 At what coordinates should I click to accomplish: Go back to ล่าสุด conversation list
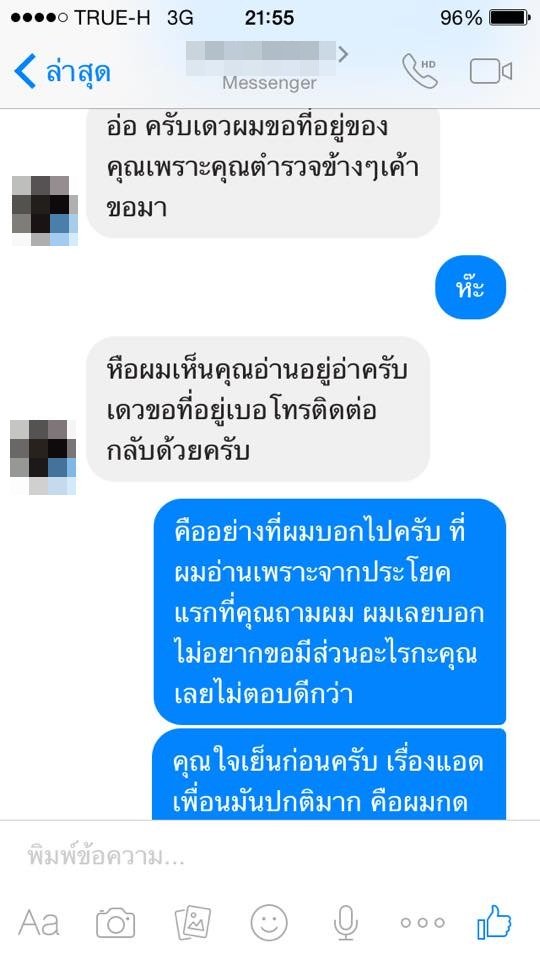click(62, 71)
